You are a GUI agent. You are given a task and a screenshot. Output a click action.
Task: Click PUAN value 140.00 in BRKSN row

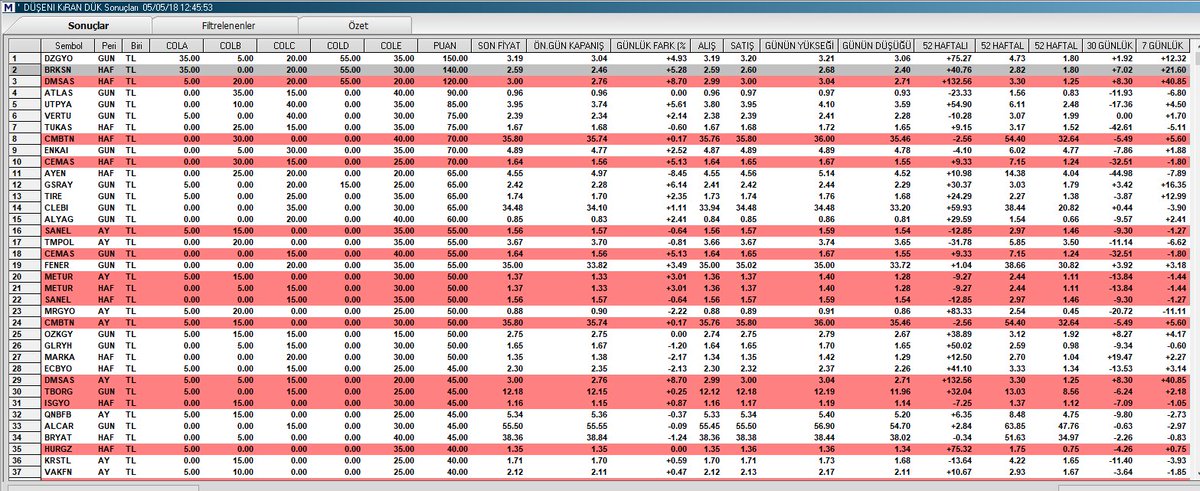pos(446,70)
